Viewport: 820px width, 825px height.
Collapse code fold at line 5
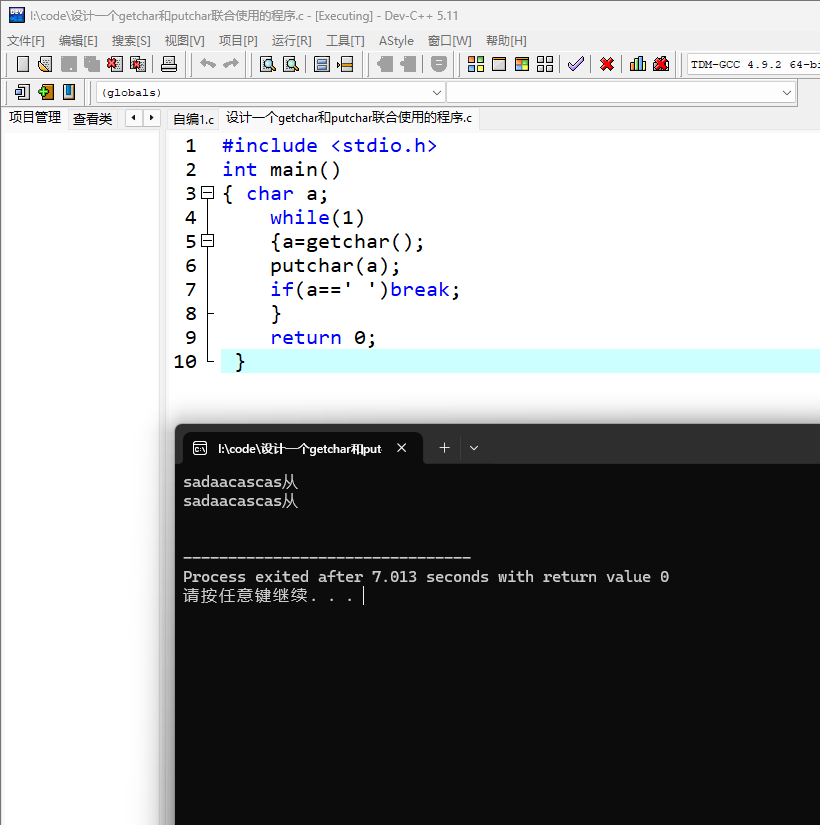208,240
